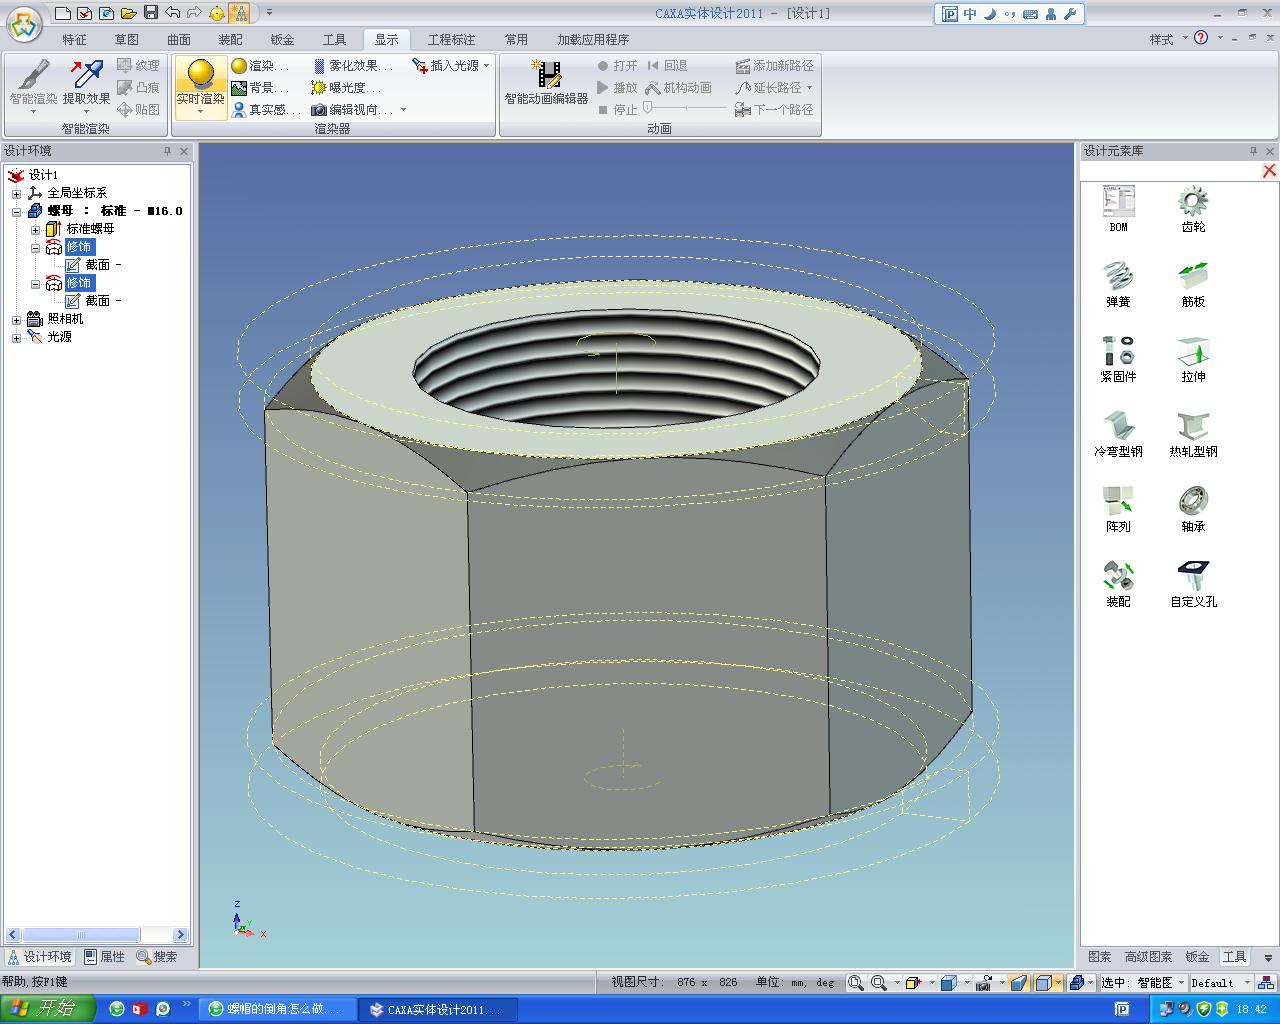The height and width of the screenshot is (1024, 1280).
Task: Select 拉伸 extrude tool in library
Action: tap(1193, 359)
